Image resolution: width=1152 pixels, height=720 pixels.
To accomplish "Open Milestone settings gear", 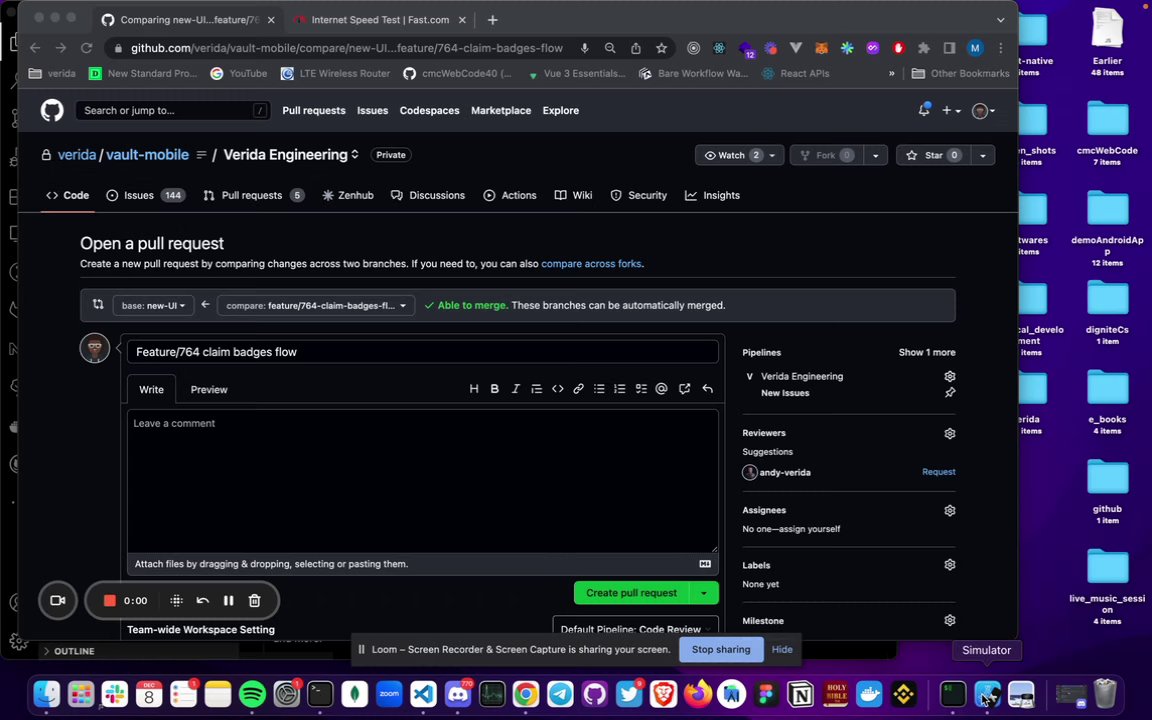I will pyautogui.click(x=950, y=621).
